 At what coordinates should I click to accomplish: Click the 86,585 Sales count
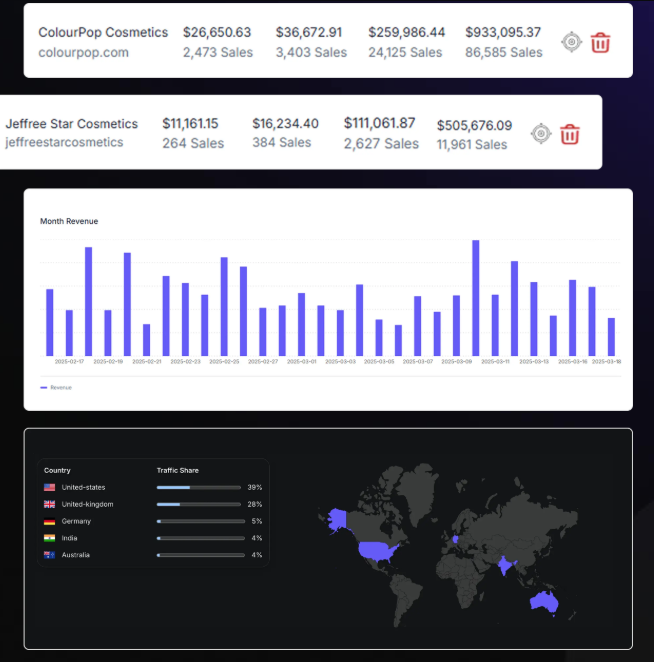(x=504, y=52)
